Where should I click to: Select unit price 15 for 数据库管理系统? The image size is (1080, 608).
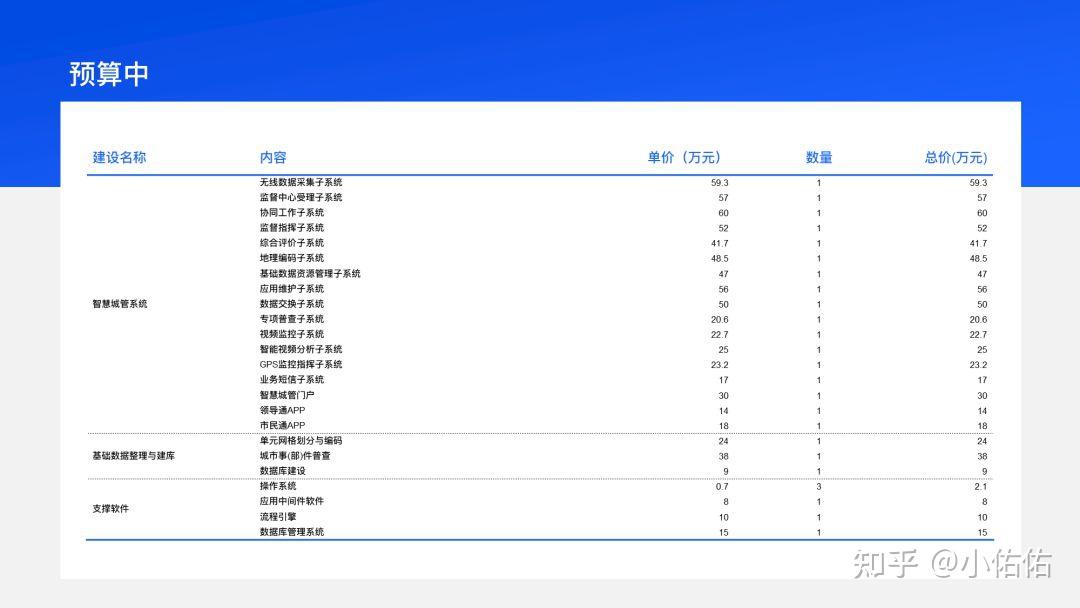pos(723,533)
